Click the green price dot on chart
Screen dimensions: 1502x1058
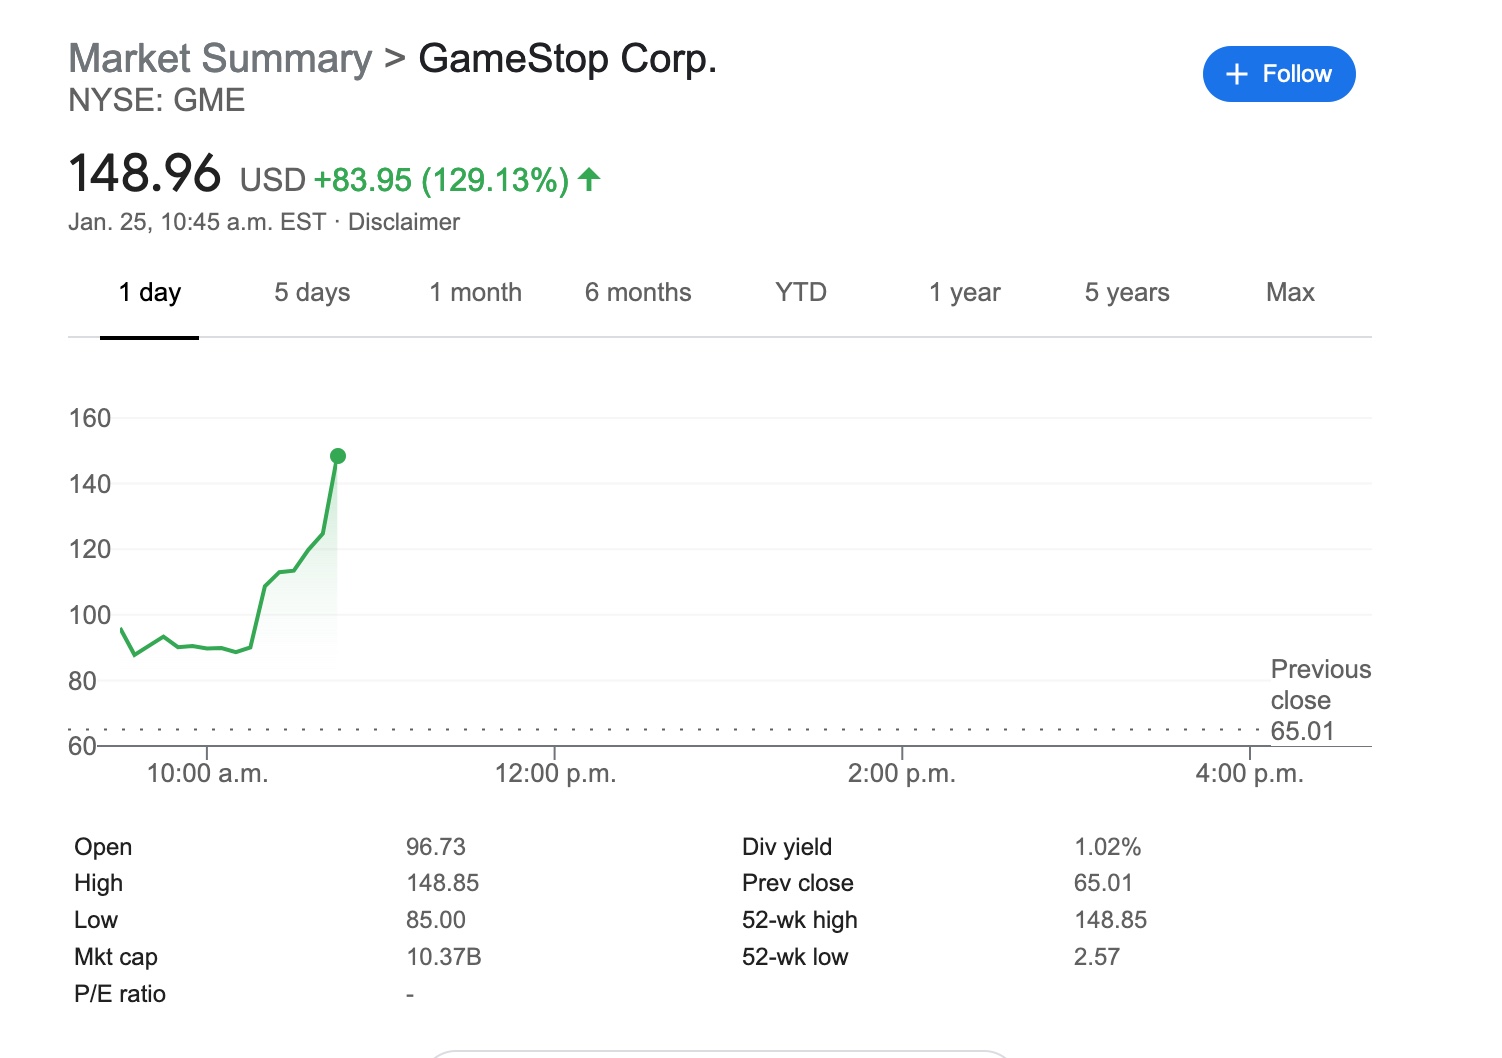(x=338, y=456)
